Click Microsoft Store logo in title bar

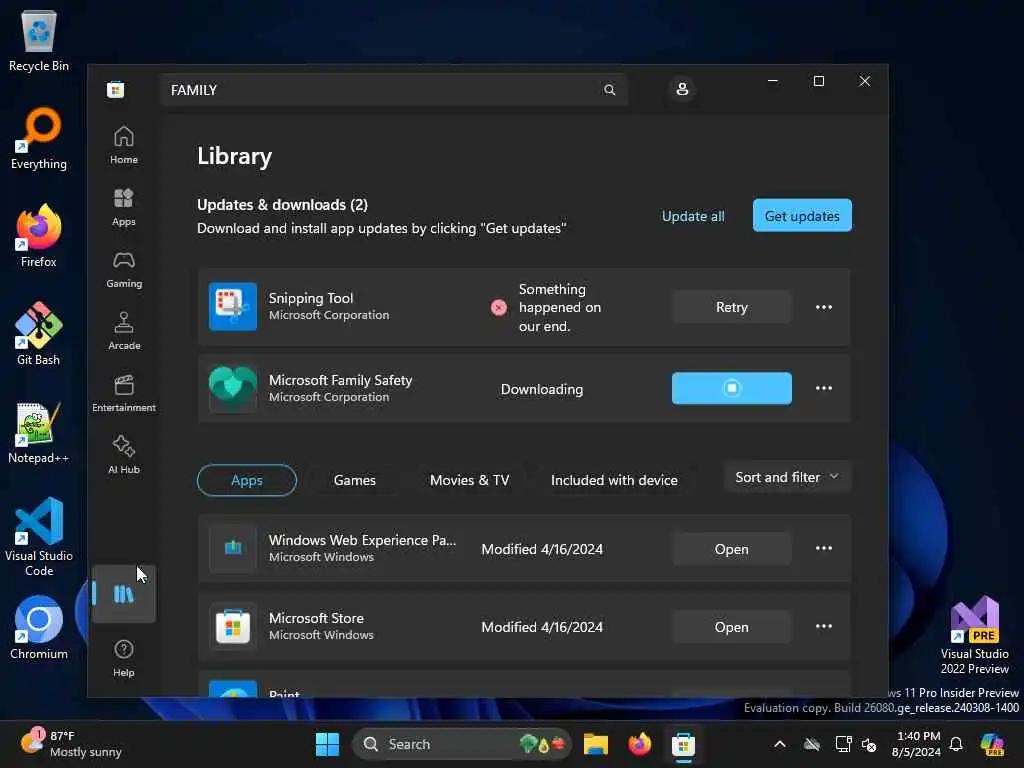(x=116, y=89)
